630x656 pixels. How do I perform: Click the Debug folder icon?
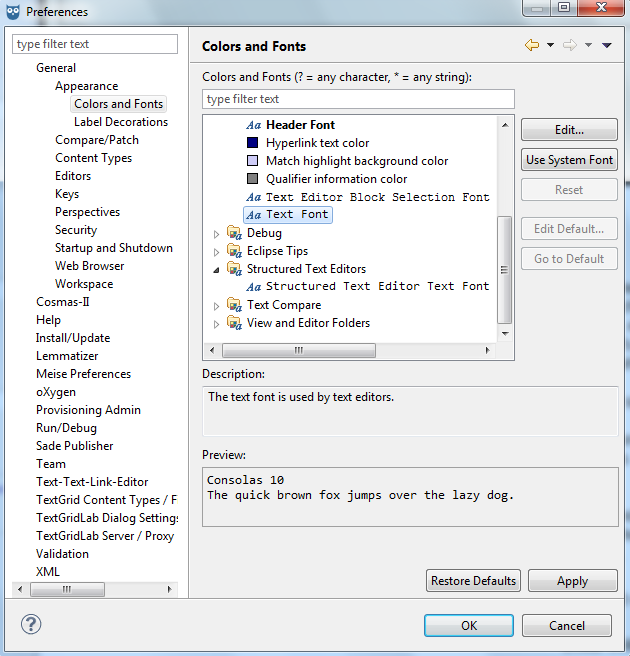coord(234,233)
